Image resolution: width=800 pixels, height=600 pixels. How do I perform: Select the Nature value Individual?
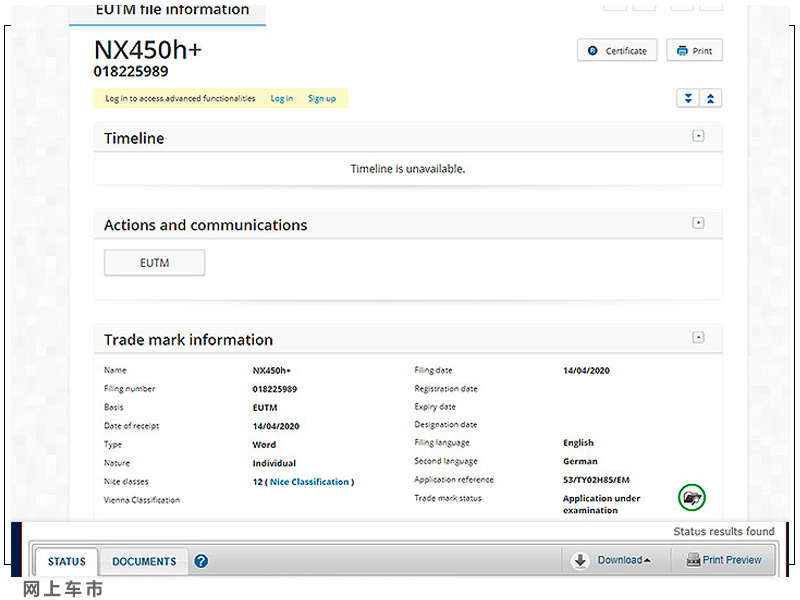[x=274, y=463]
